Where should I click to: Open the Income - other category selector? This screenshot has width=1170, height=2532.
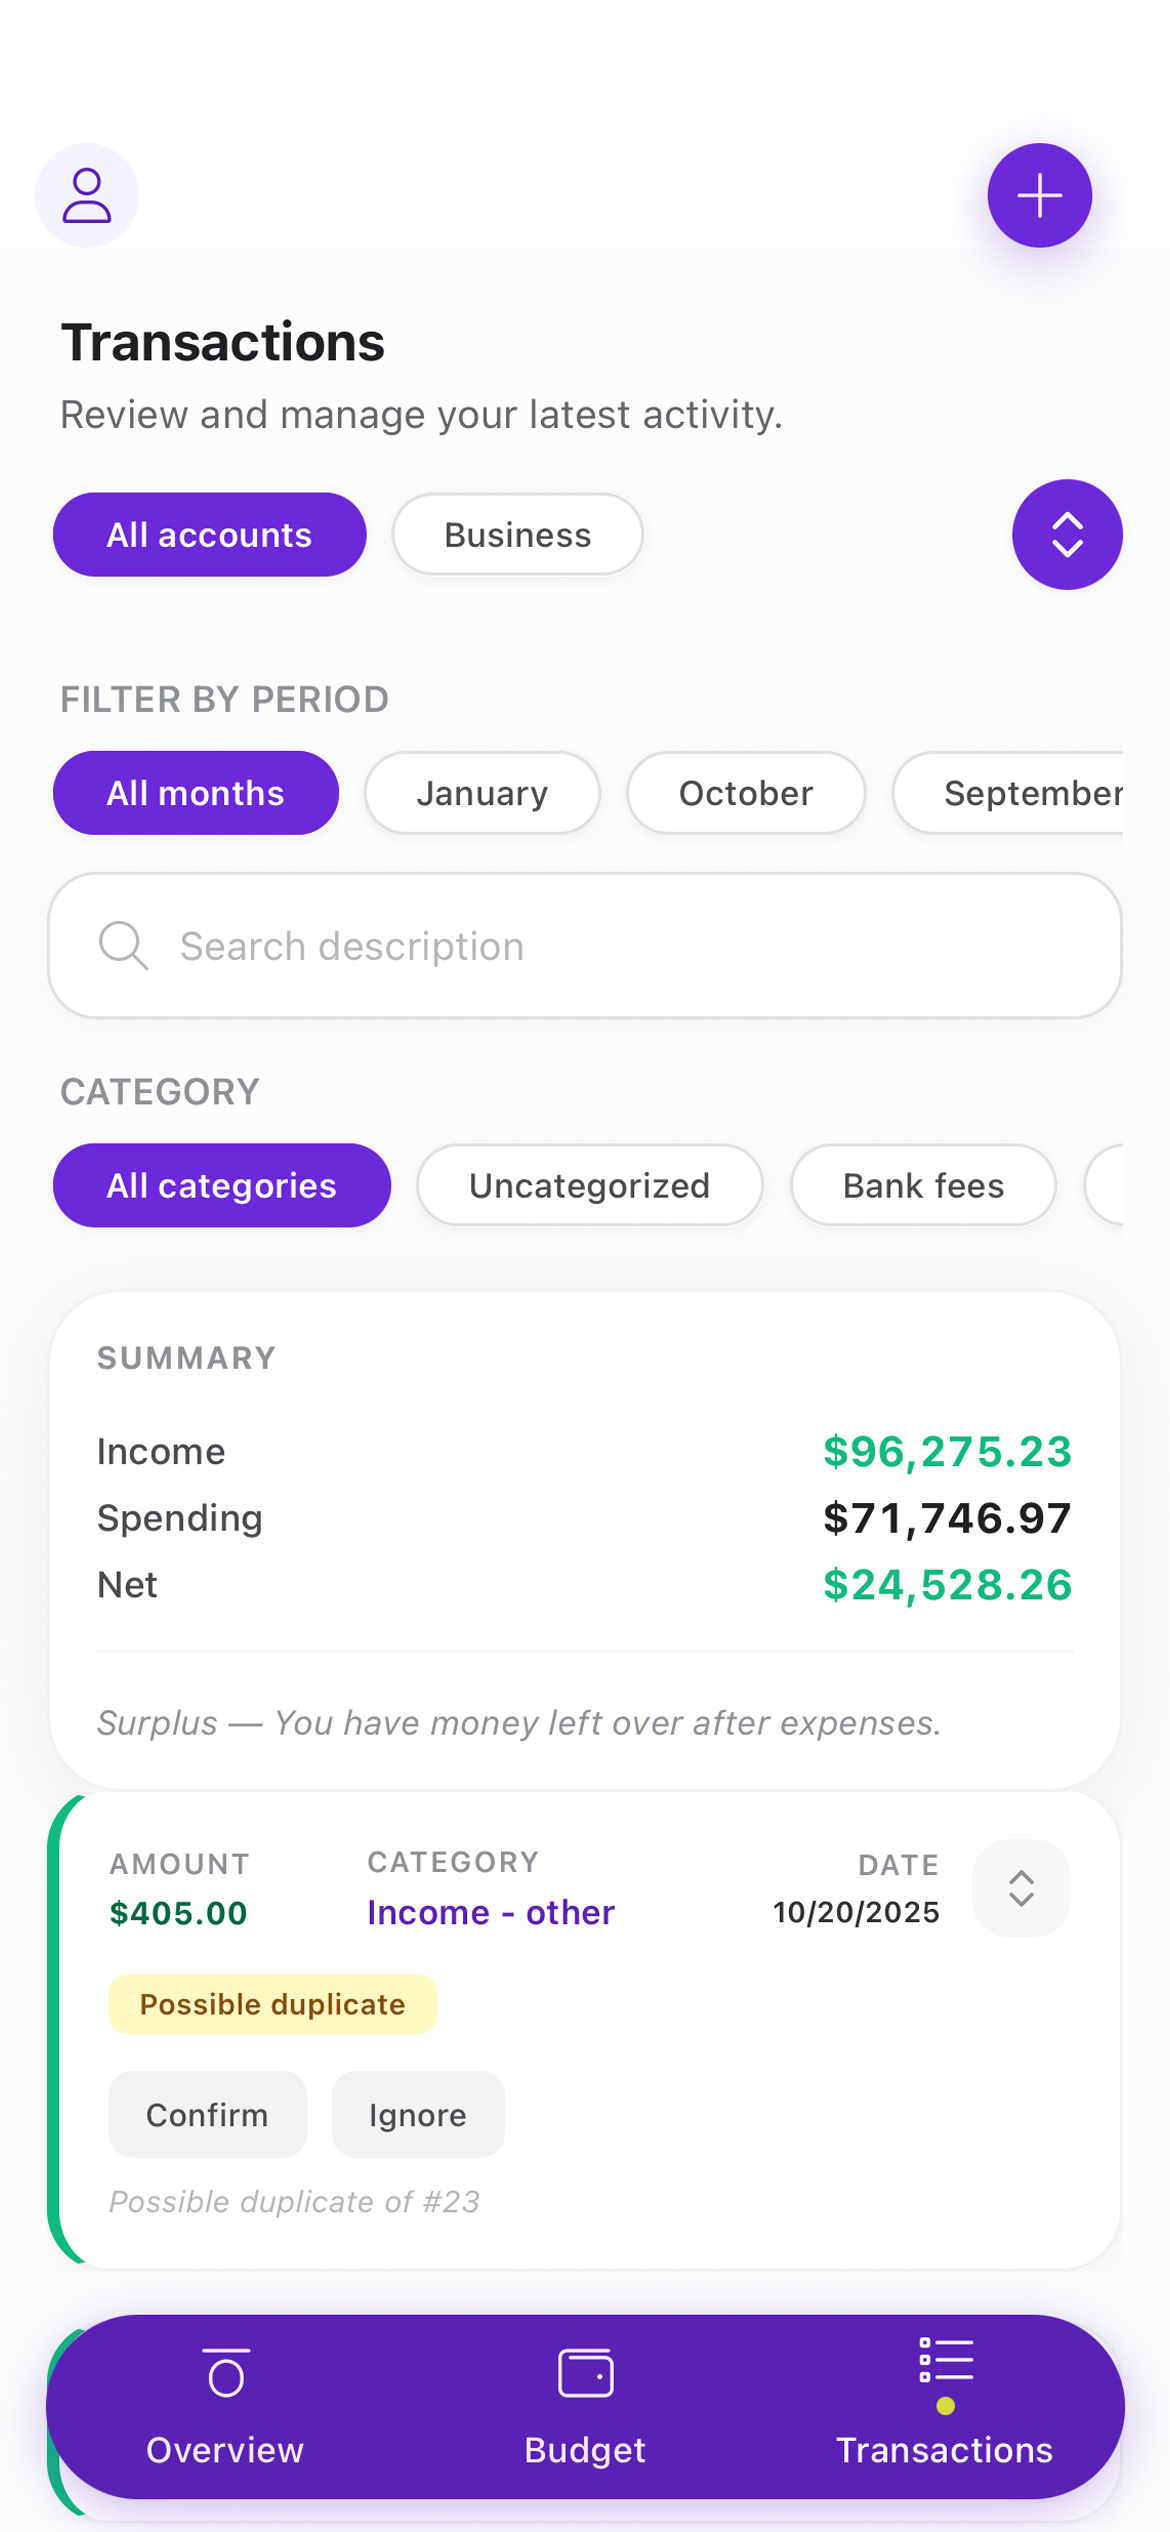[490, 1912]
